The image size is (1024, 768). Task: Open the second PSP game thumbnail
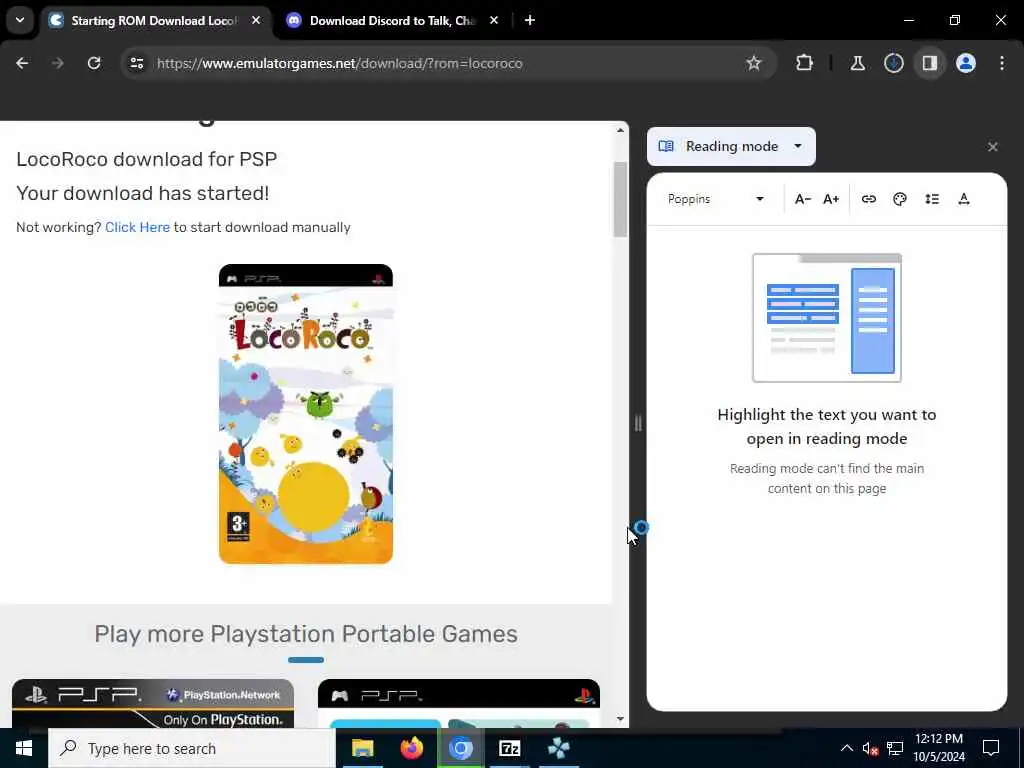pos(458,703)
